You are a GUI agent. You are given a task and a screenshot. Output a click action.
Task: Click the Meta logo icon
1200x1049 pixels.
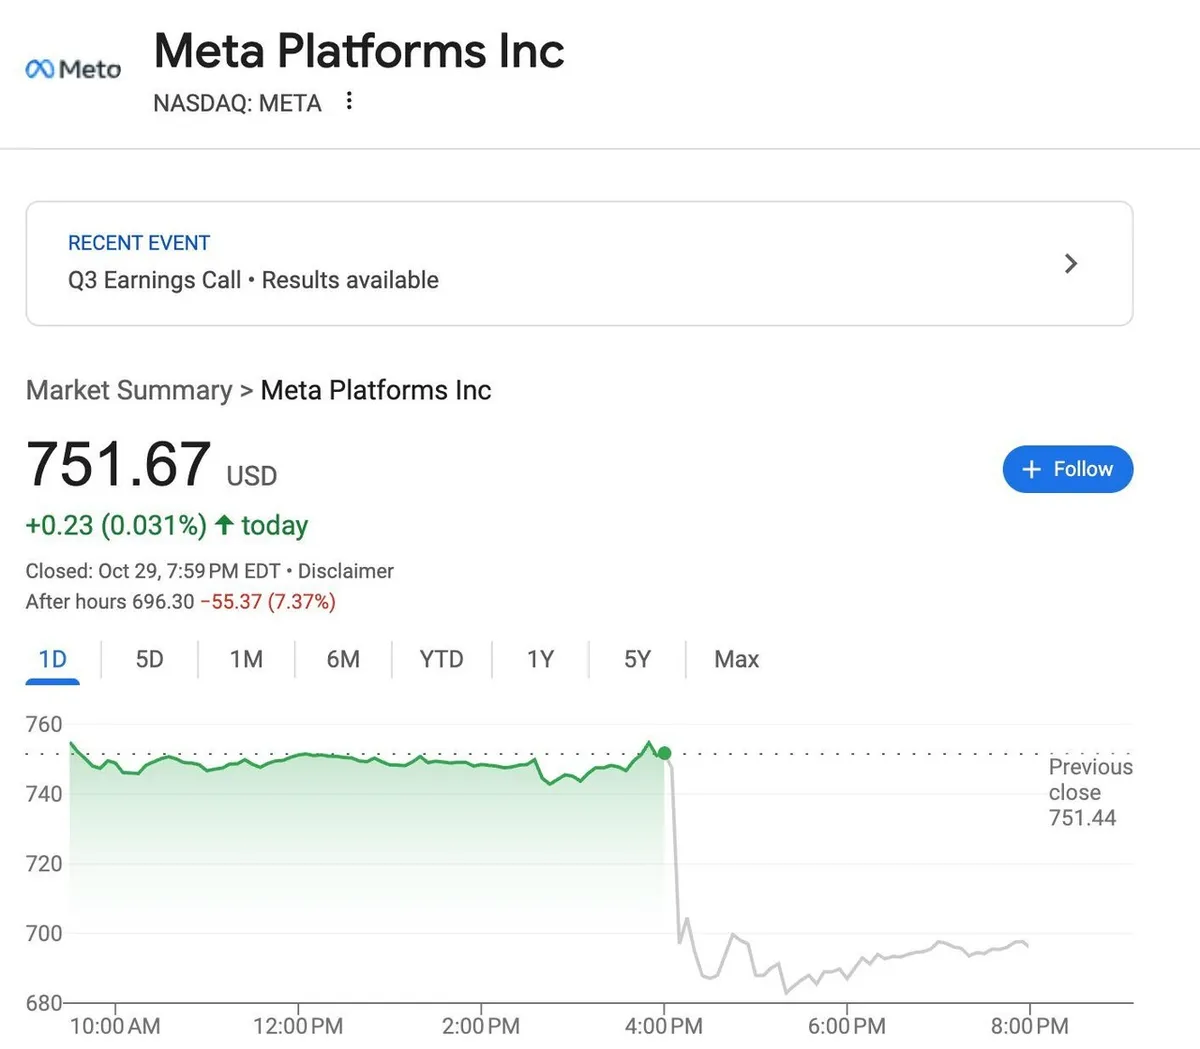click(72, 69)
